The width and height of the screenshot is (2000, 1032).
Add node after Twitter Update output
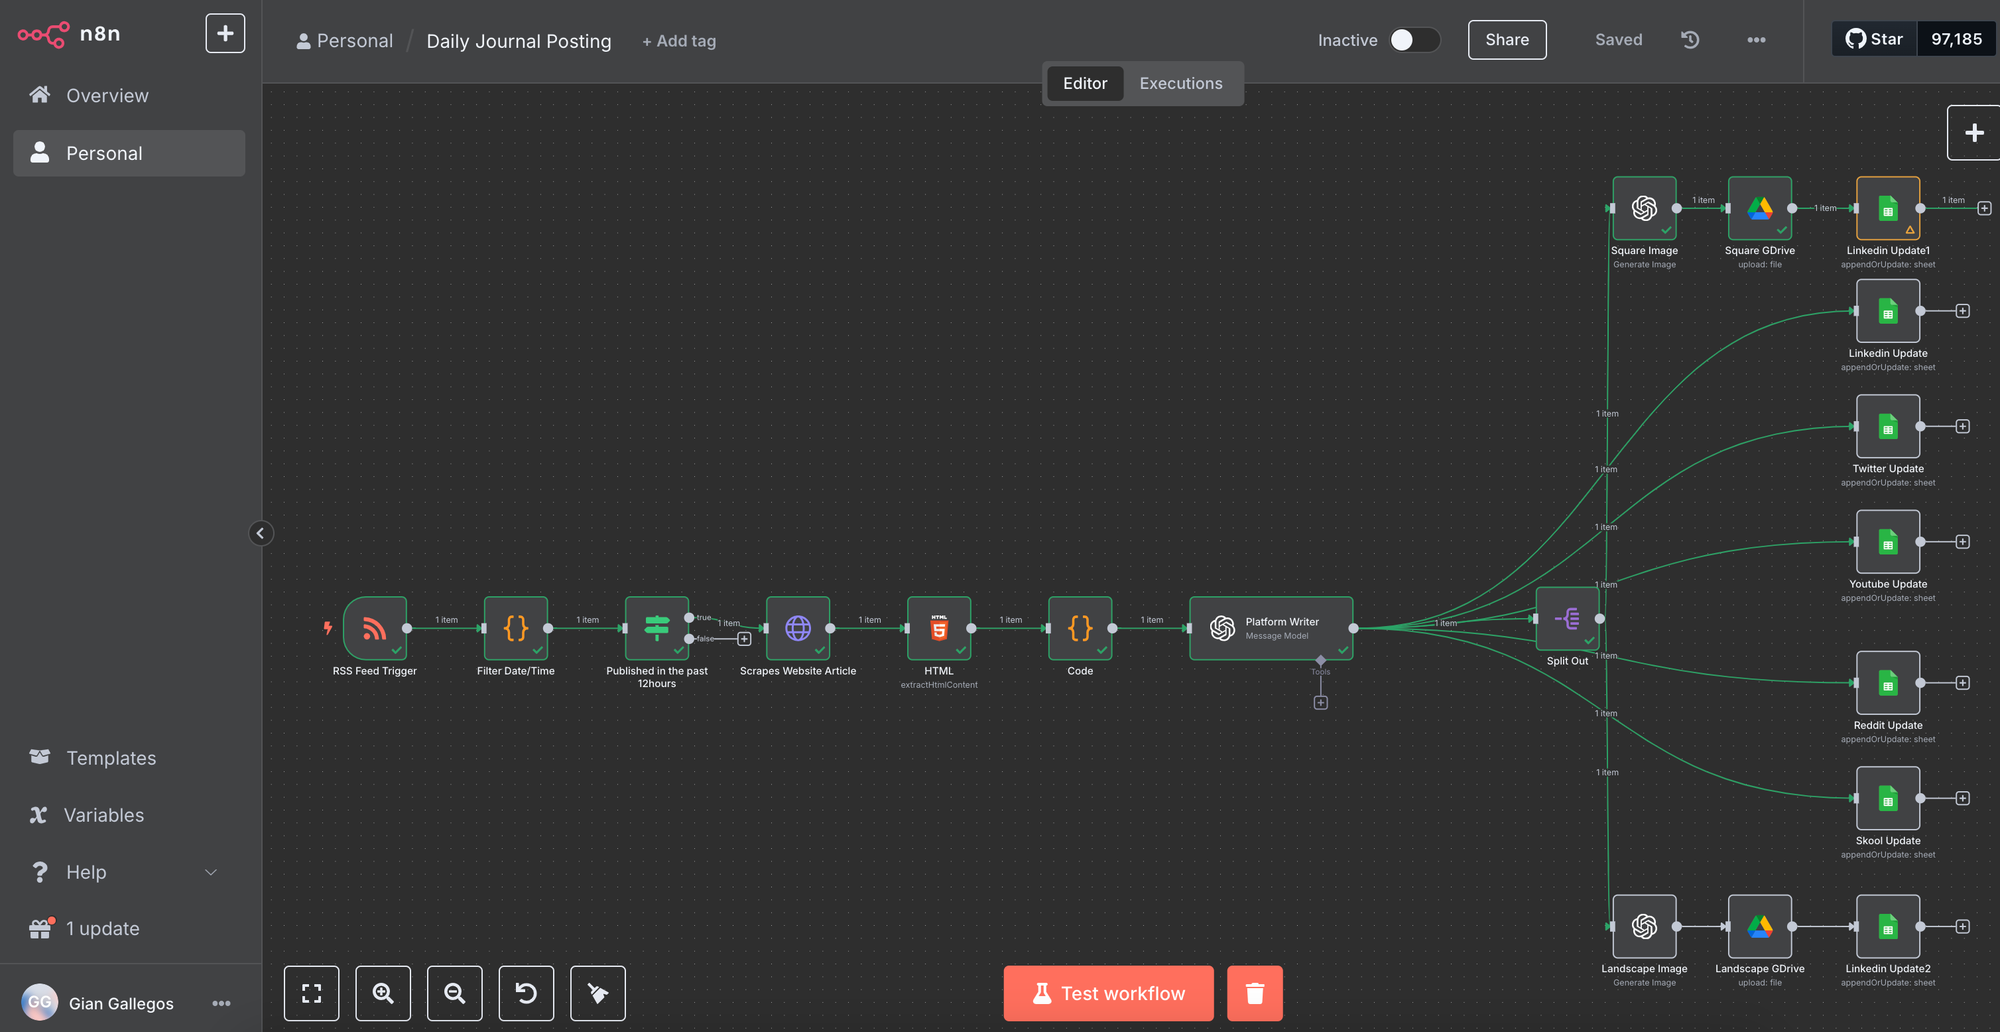pos(1963,426)
